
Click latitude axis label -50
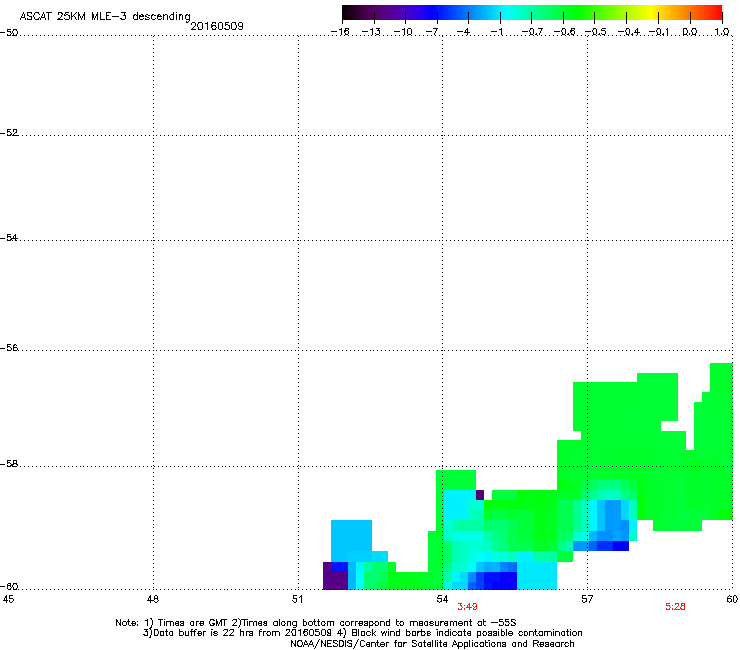click(x=9, y=33)
